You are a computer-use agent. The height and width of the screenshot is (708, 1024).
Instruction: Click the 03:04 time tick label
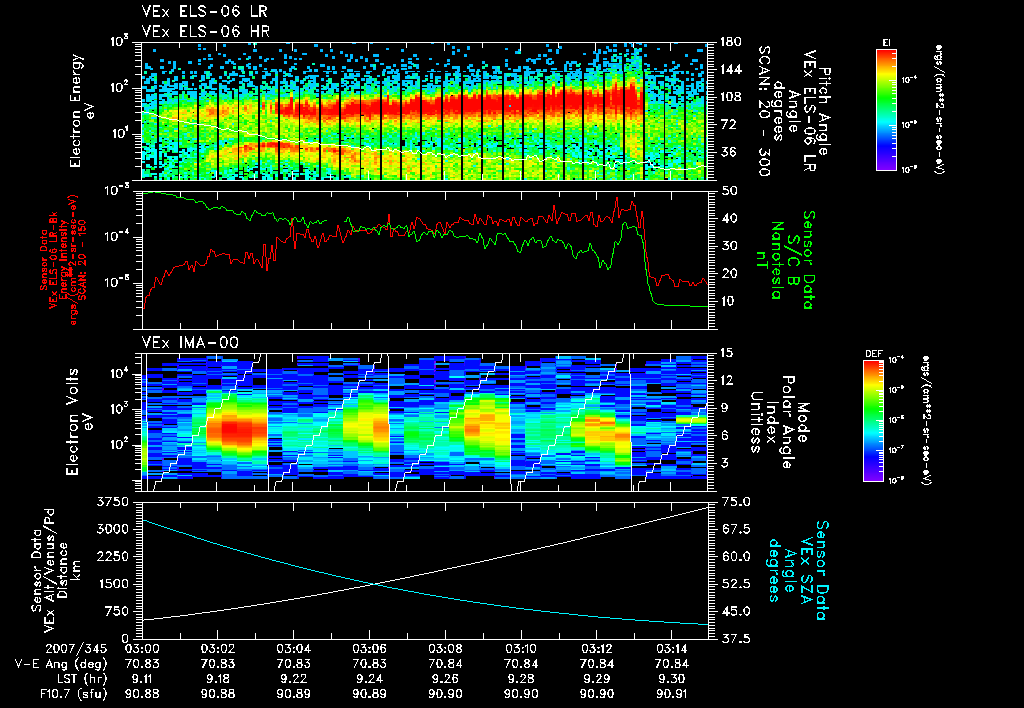click(294, 649)
